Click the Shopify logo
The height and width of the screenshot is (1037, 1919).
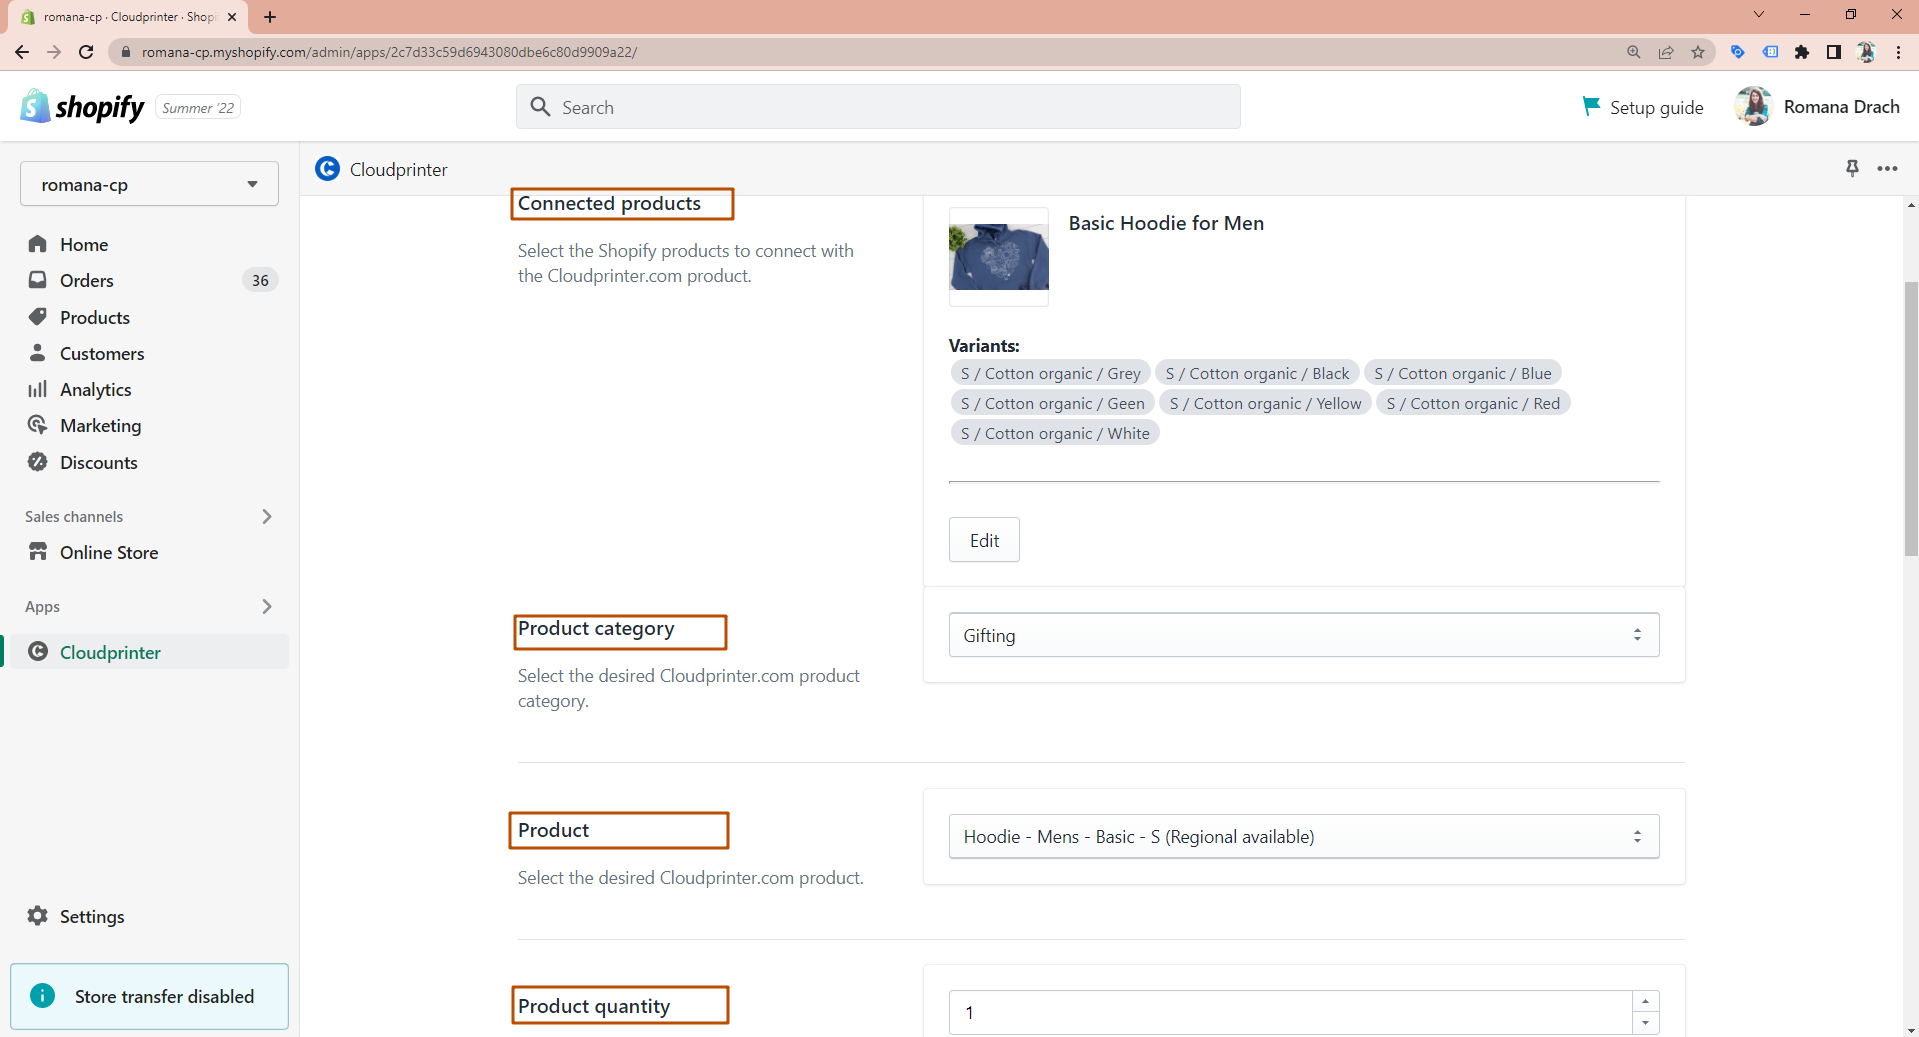83,107
